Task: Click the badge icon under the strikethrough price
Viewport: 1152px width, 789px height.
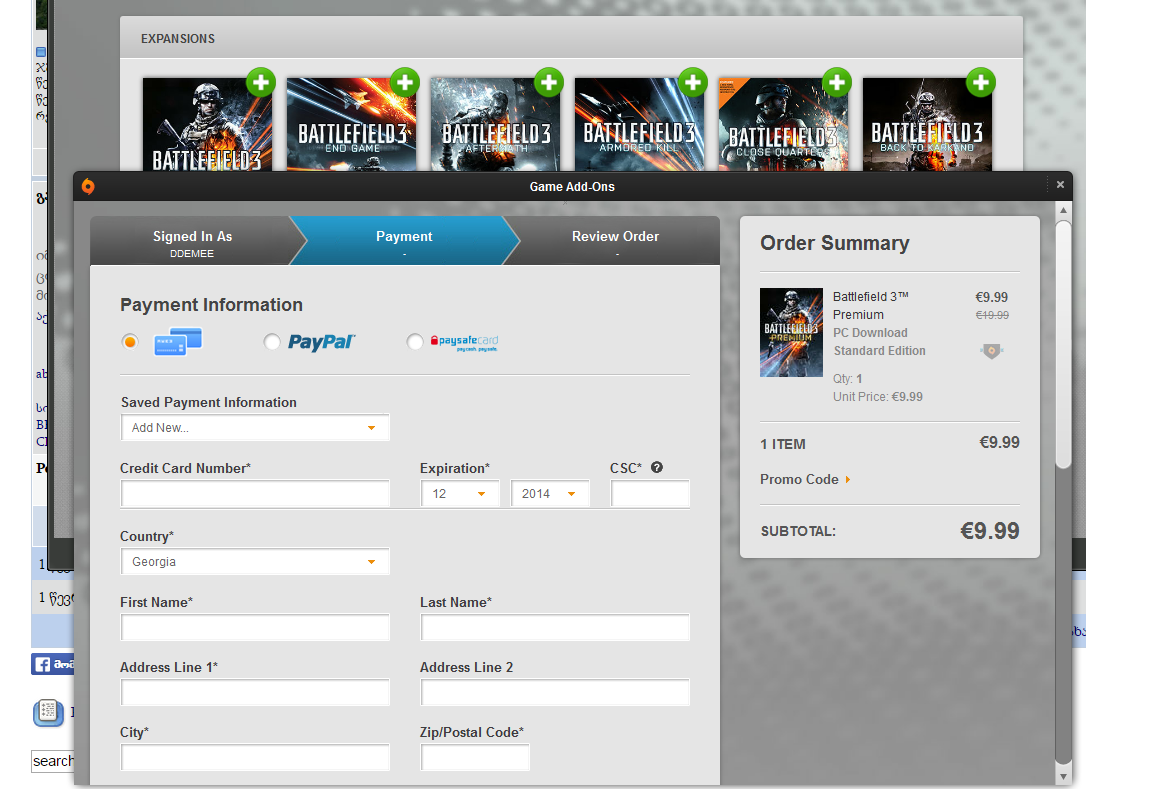Action: tap(992, 351)
